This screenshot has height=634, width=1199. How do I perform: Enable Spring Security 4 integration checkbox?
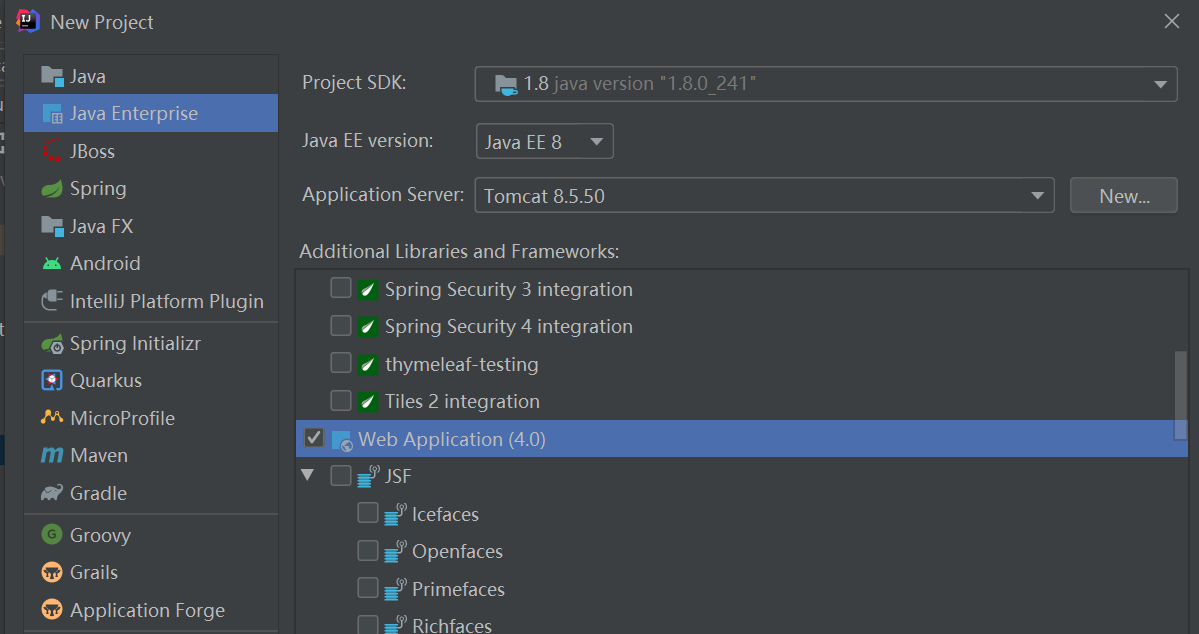coord(341,325)
